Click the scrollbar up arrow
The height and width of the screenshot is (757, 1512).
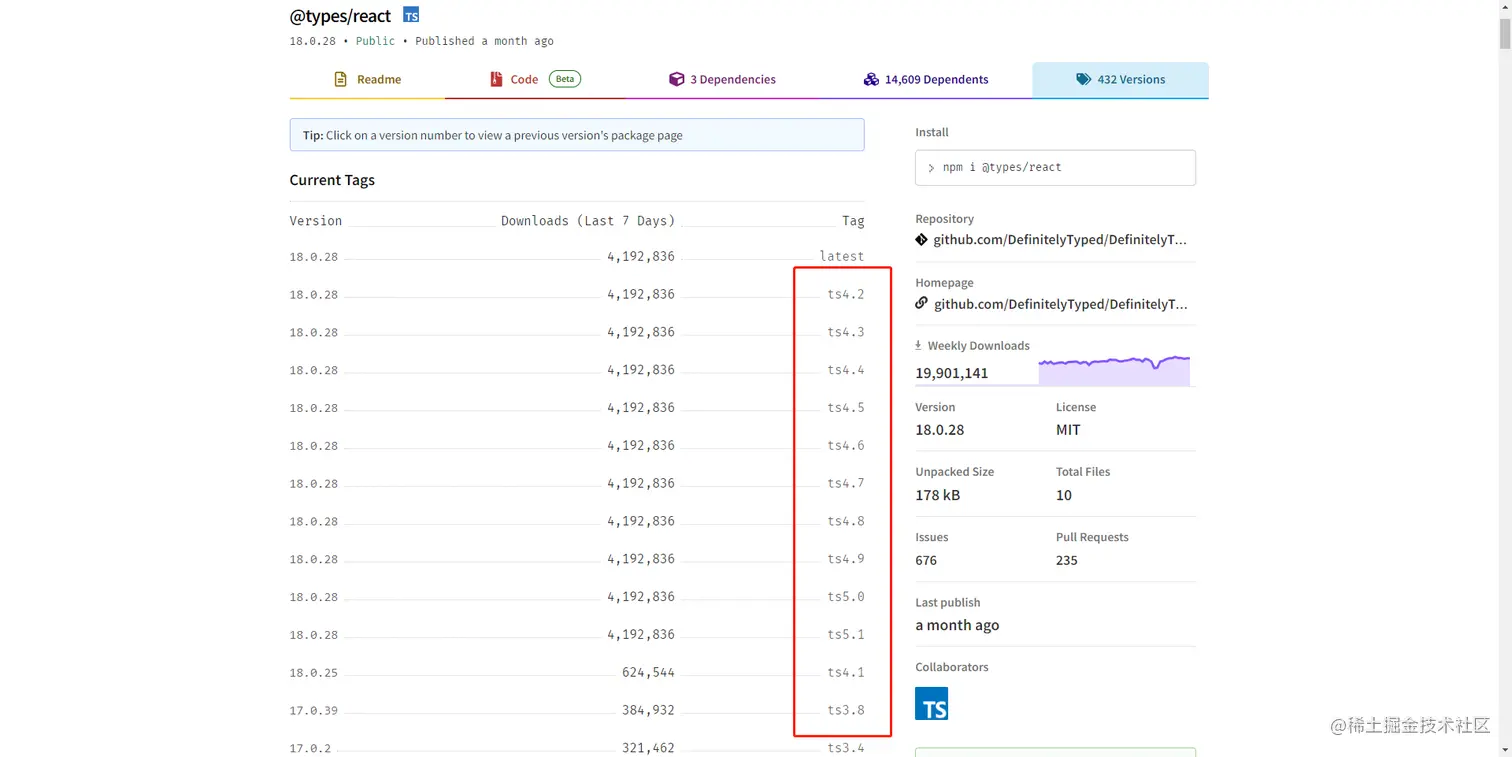[1504, 6]
